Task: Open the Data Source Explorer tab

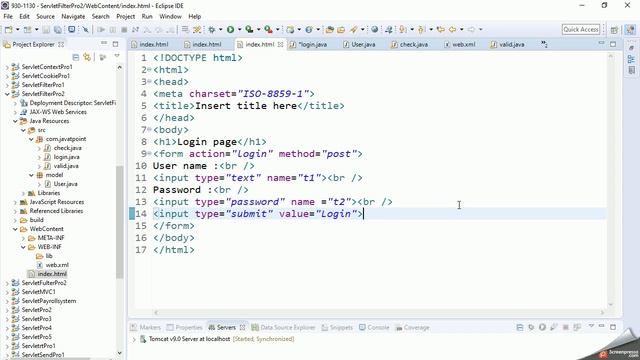Action: tap(283, 327)
